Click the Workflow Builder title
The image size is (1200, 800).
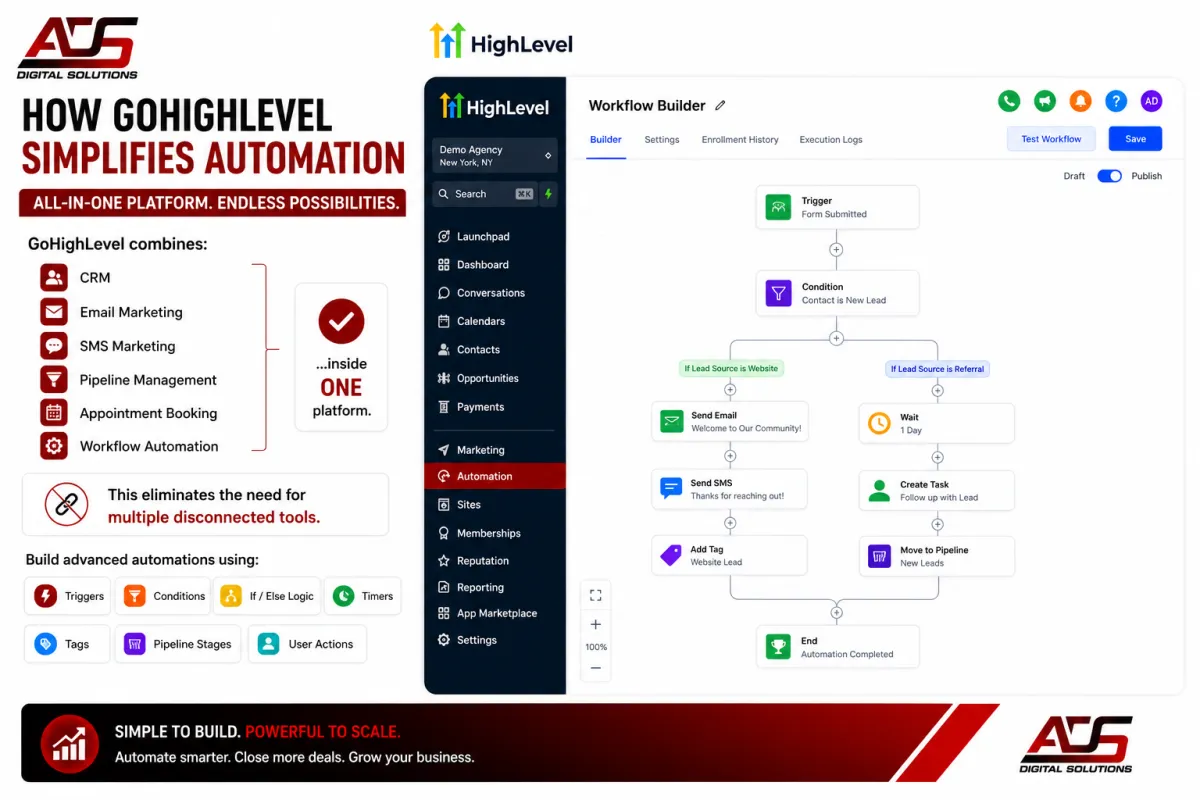coord(647,105)
